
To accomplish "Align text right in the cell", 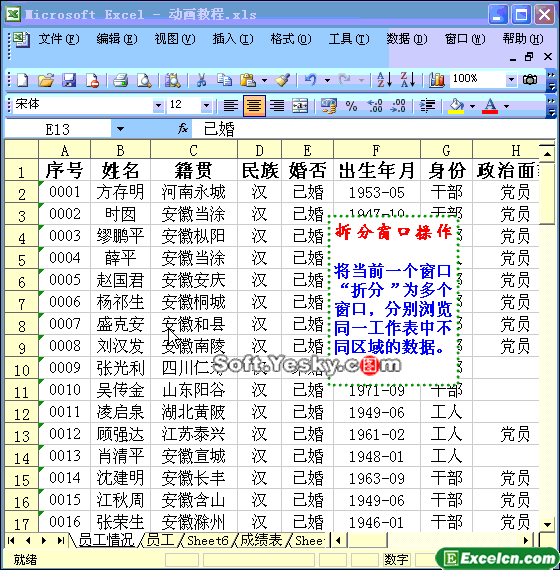I will click(x=277, y=106).
